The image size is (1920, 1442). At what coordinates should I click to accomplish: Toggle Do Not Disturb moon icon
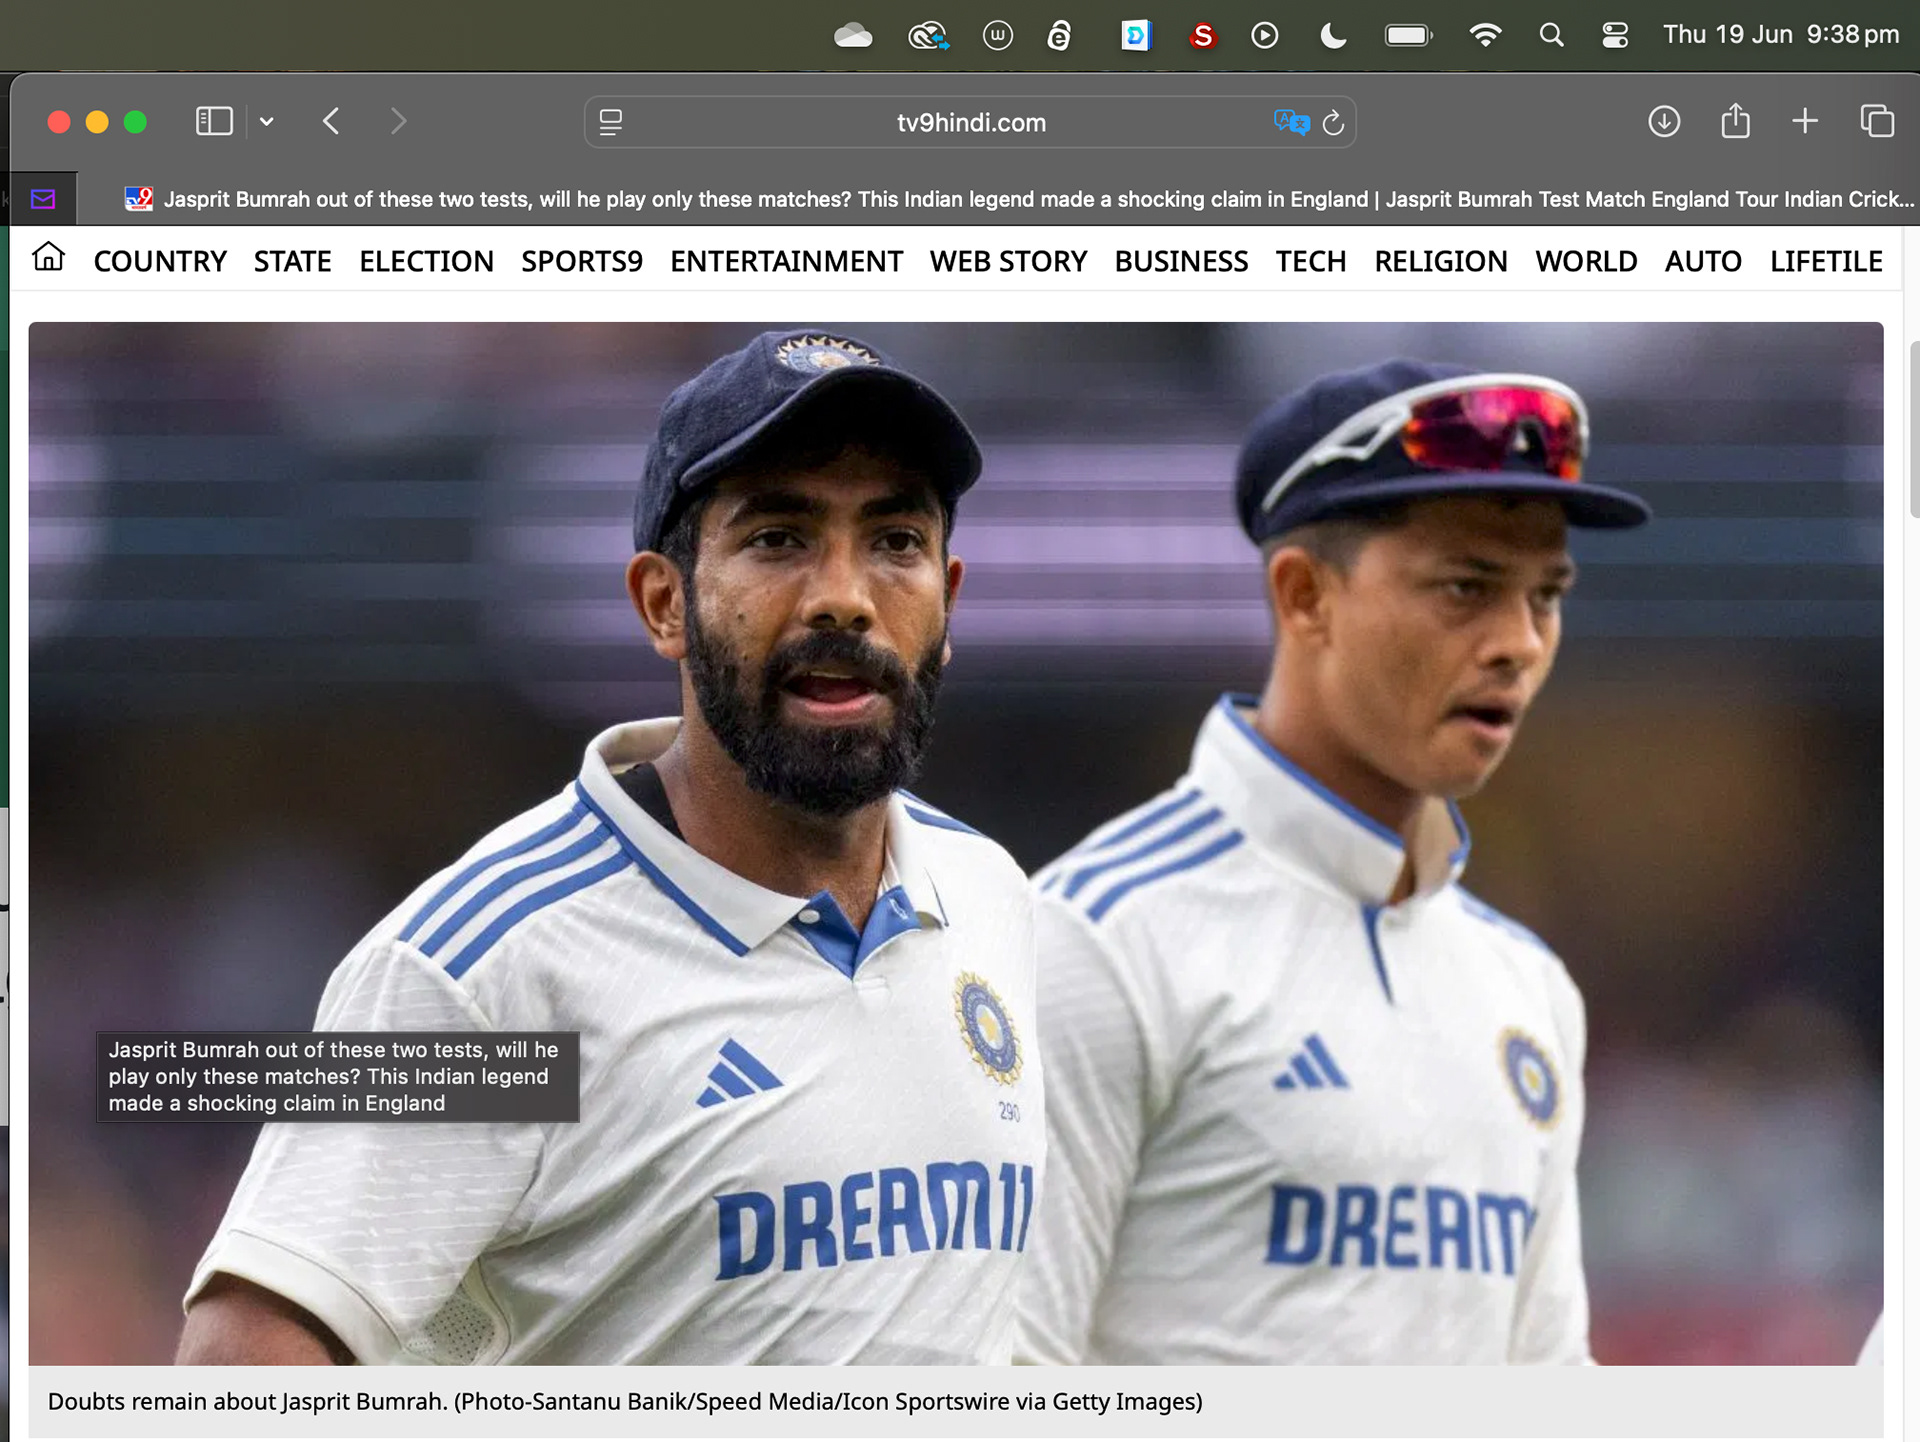click(x=1332, y=36)
